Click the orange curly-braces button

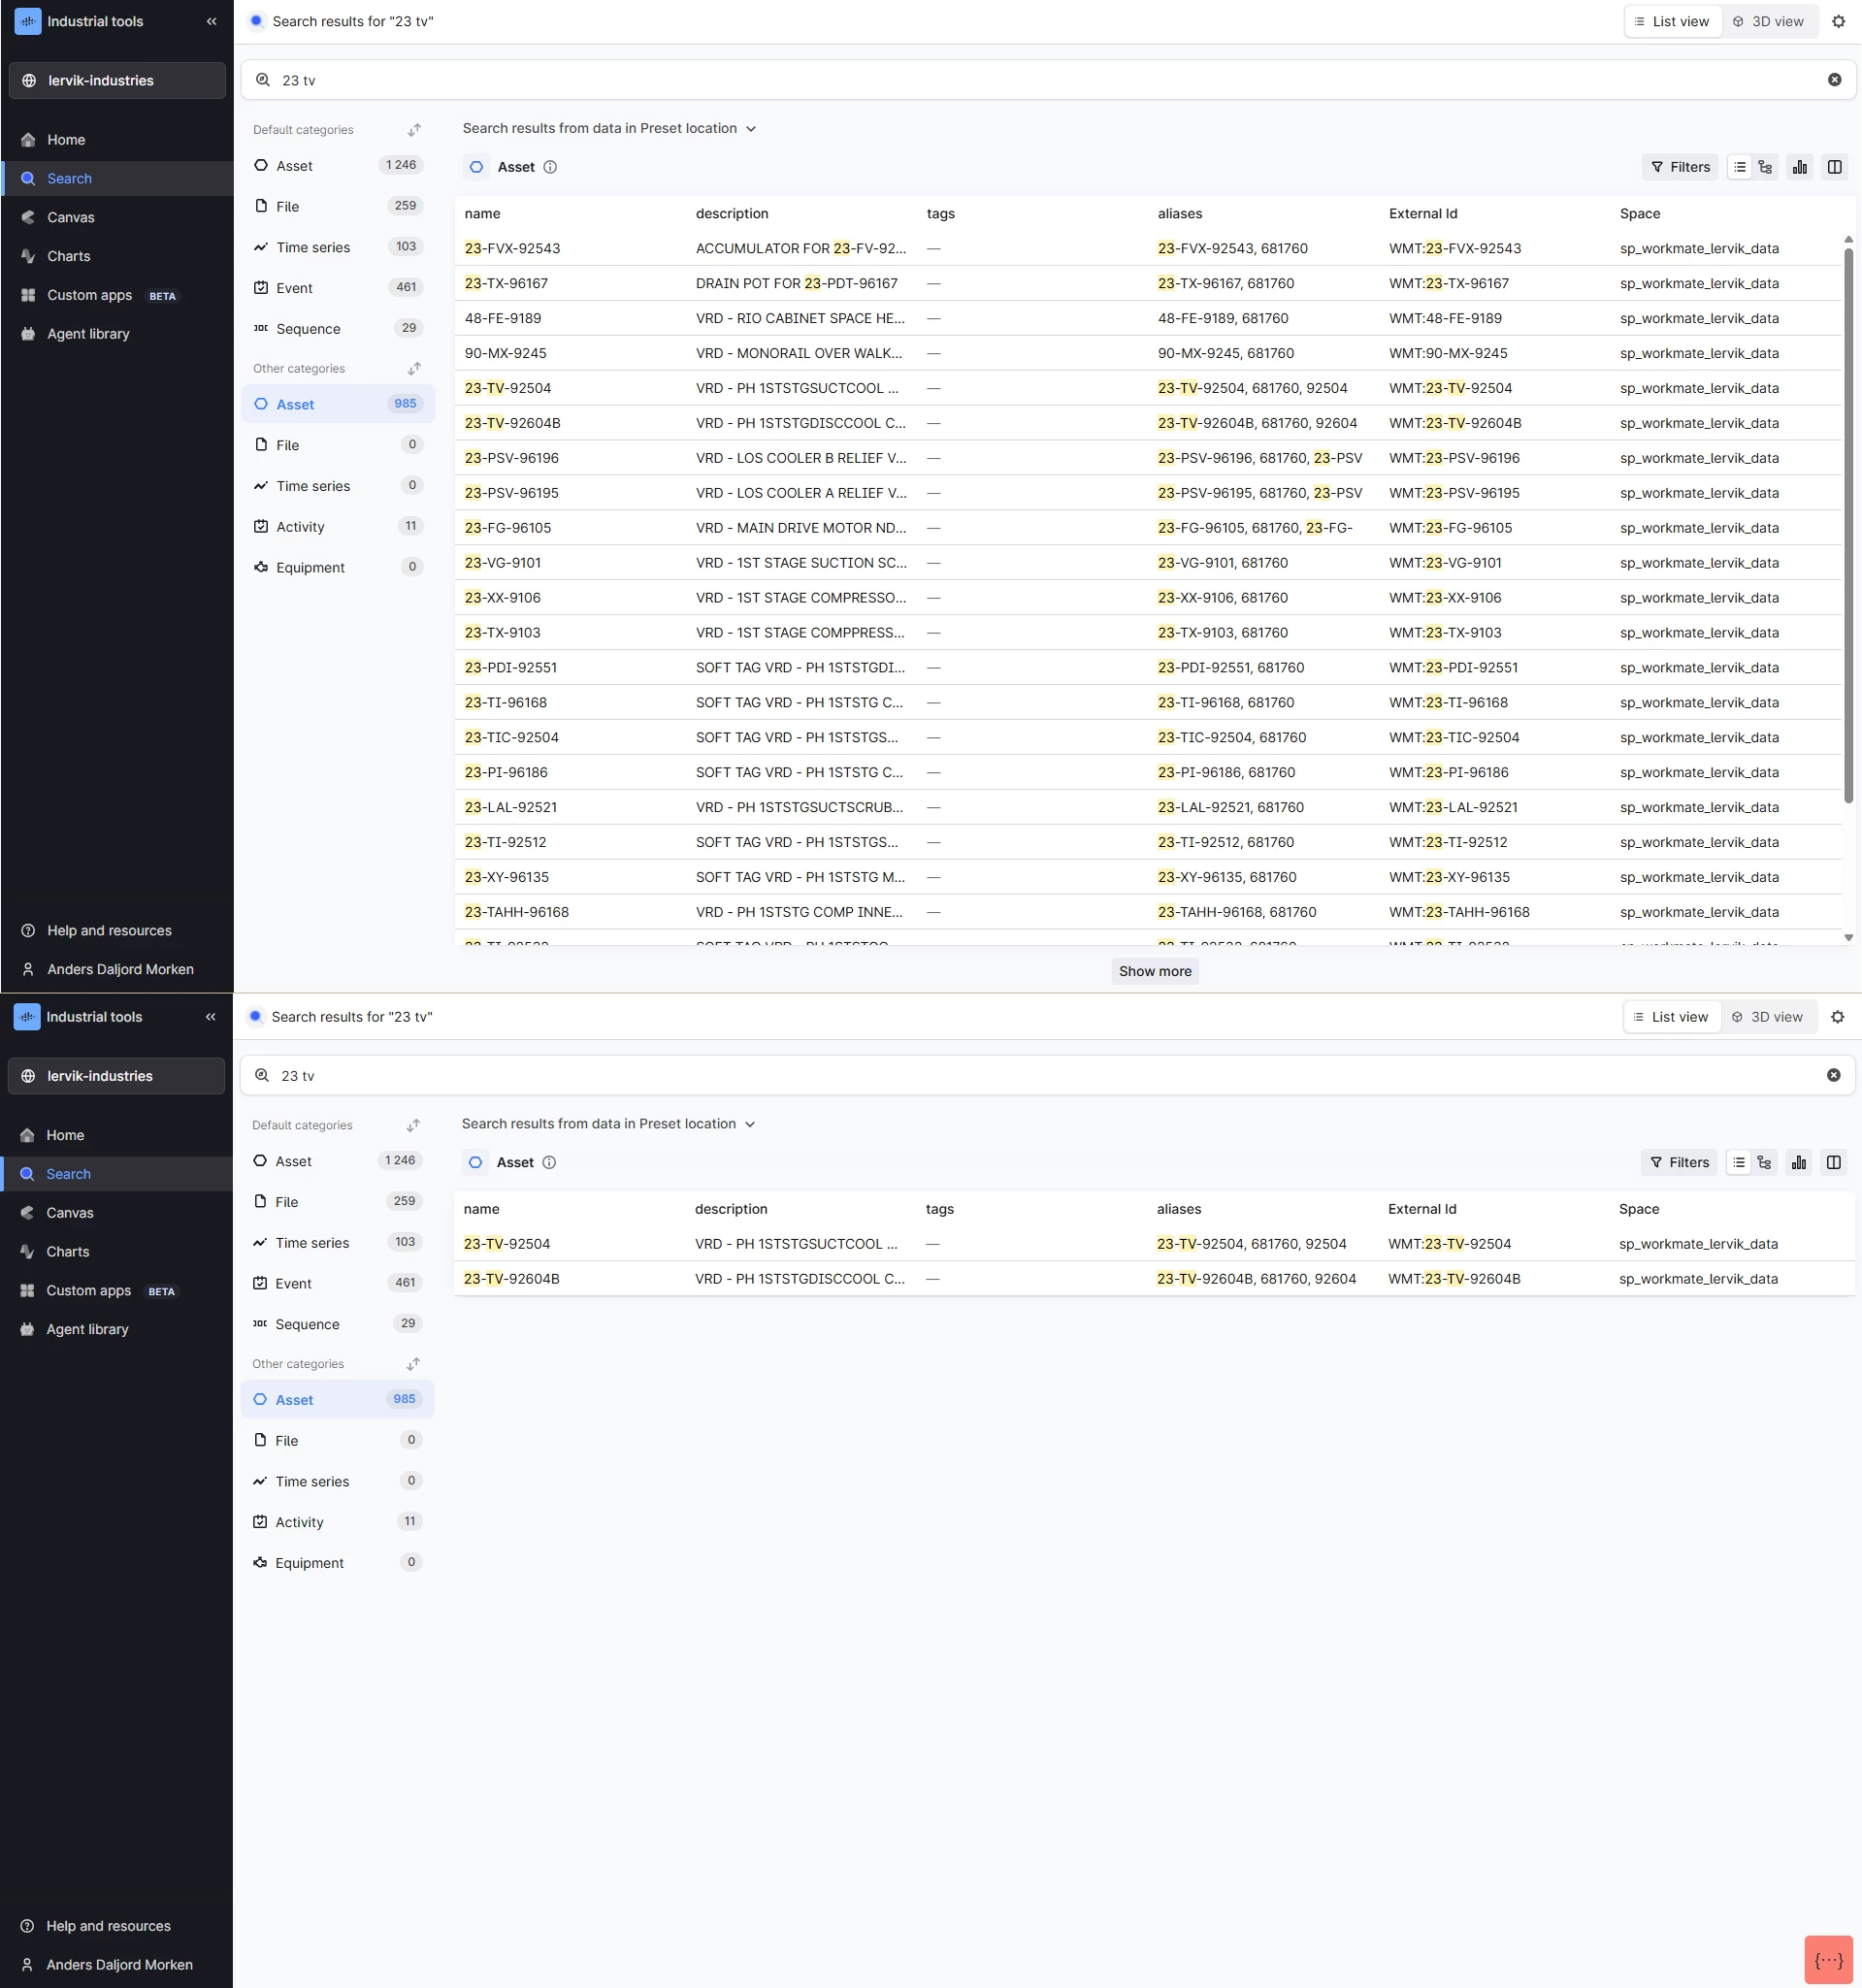click(1828, 1960)
